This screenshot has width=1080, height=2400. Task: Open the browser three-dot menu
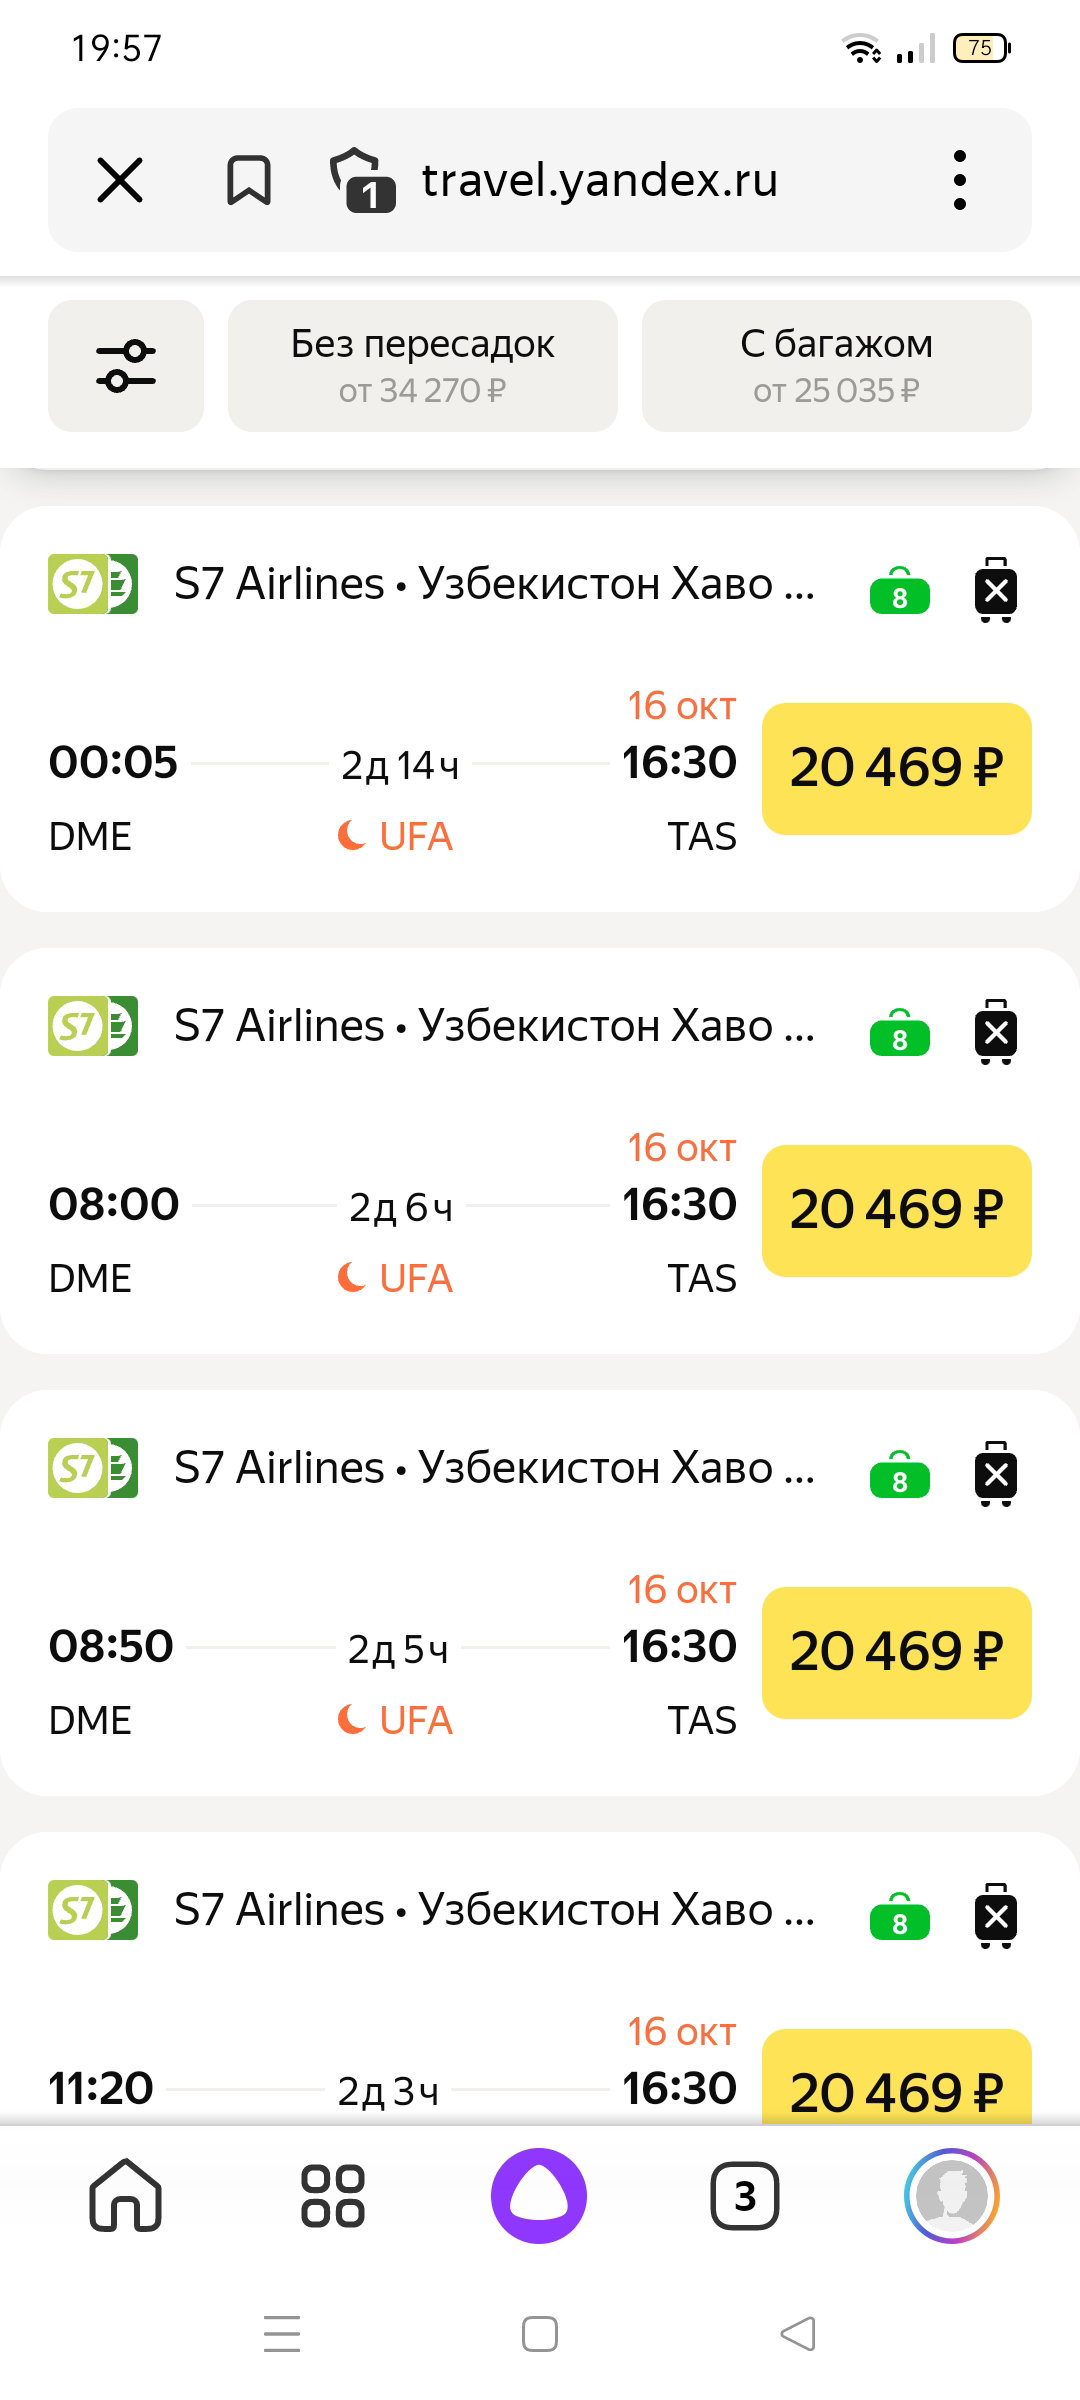(x=960, y=180)
